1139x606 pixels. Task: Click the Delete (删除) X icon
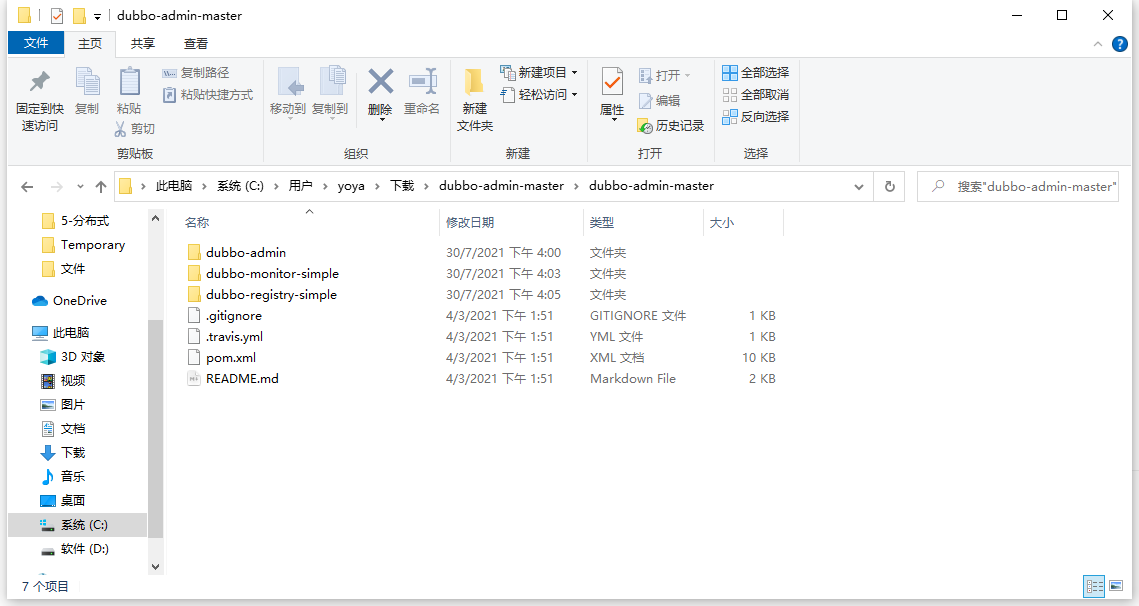pyautogui.click(x=380, y=81)
